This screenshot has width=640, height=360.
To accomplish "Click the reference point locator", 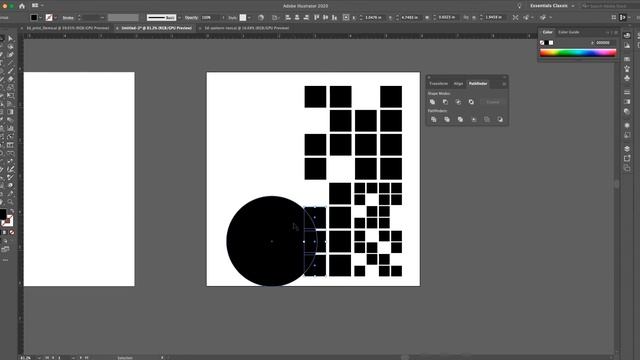I will [346, 18].
